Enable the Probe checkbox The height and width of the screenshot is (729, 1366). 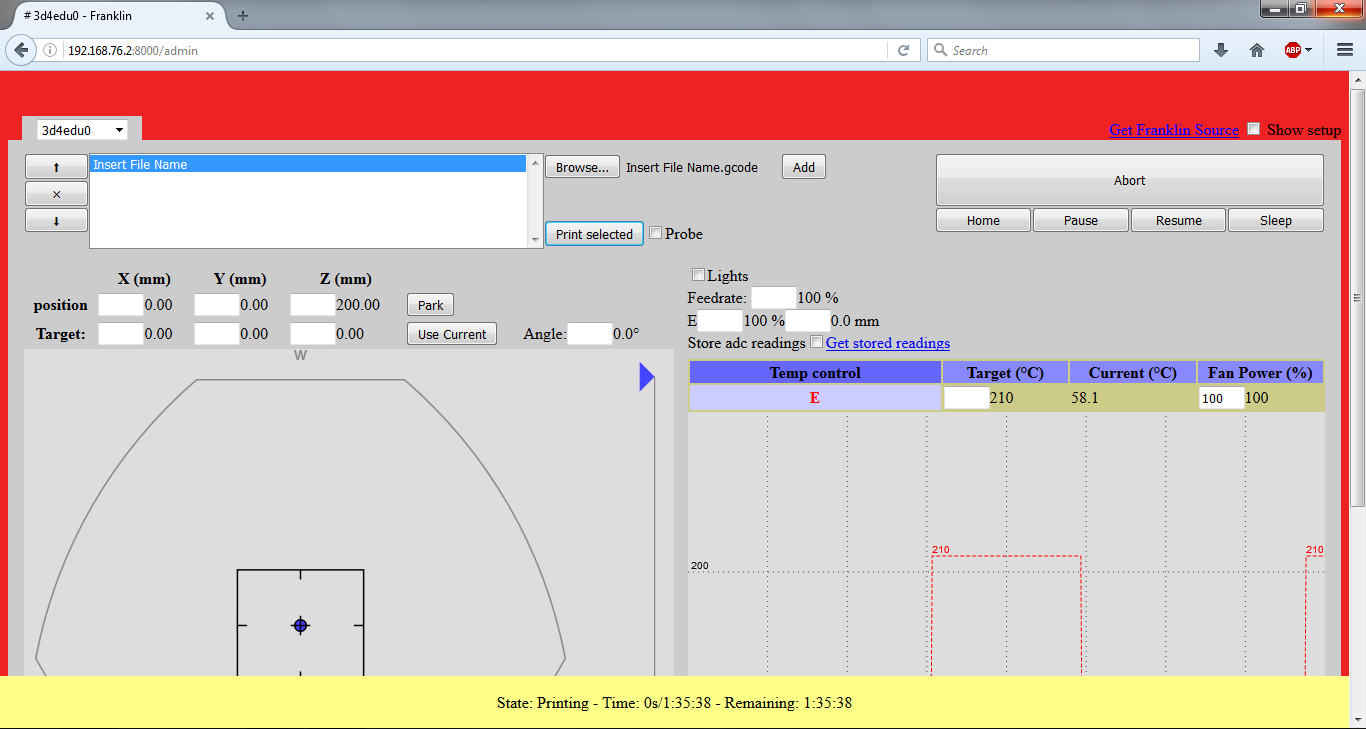[x=656, y=233]
